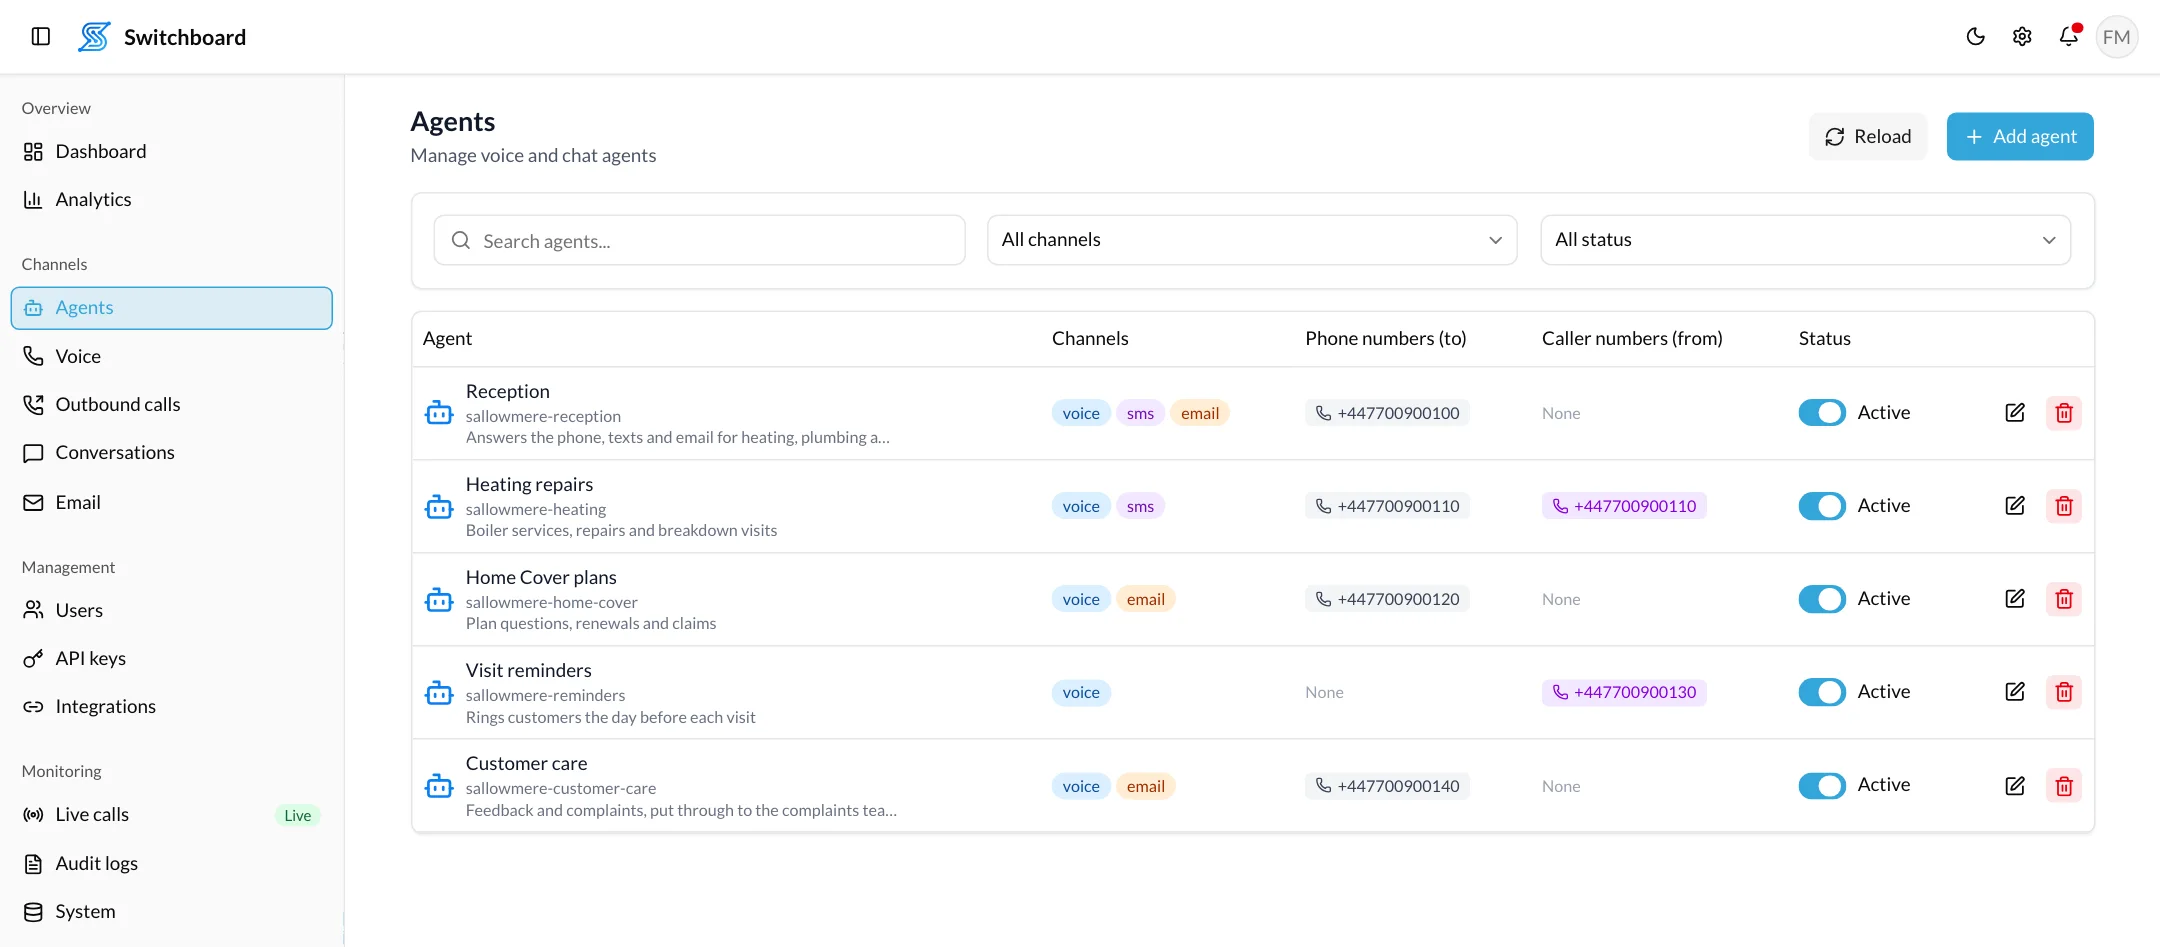The width and height of the screenshot is (2160, 947).
Task: Open notifications bell
Action: click(2069, 37)
